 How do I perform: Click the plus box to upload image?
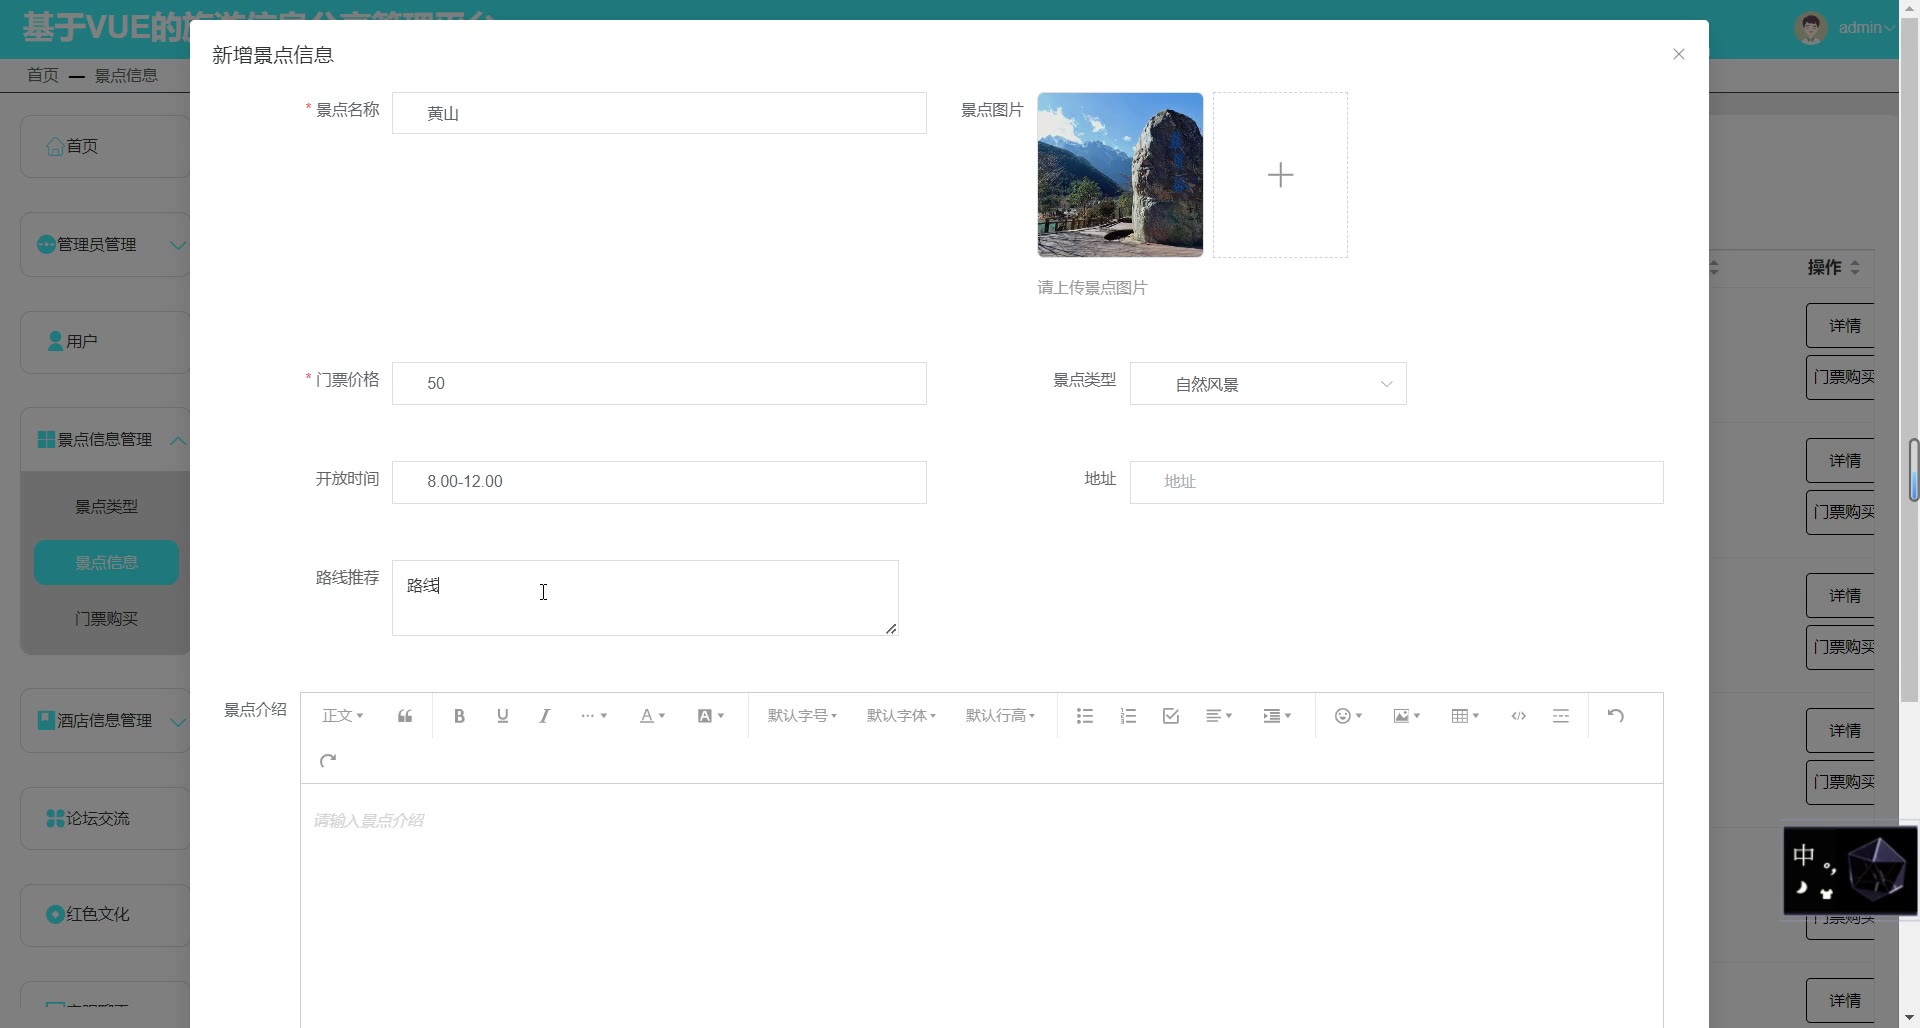click(x=1280, y=175)
